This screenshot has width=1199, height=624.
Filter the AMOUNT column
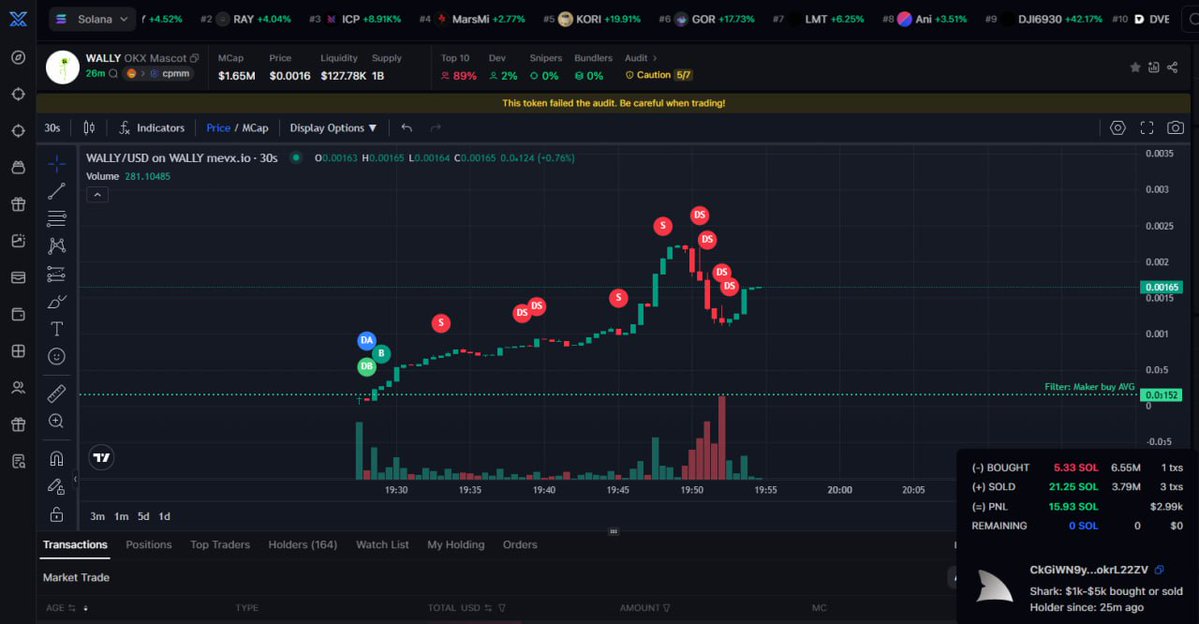[x=667, y=608]
